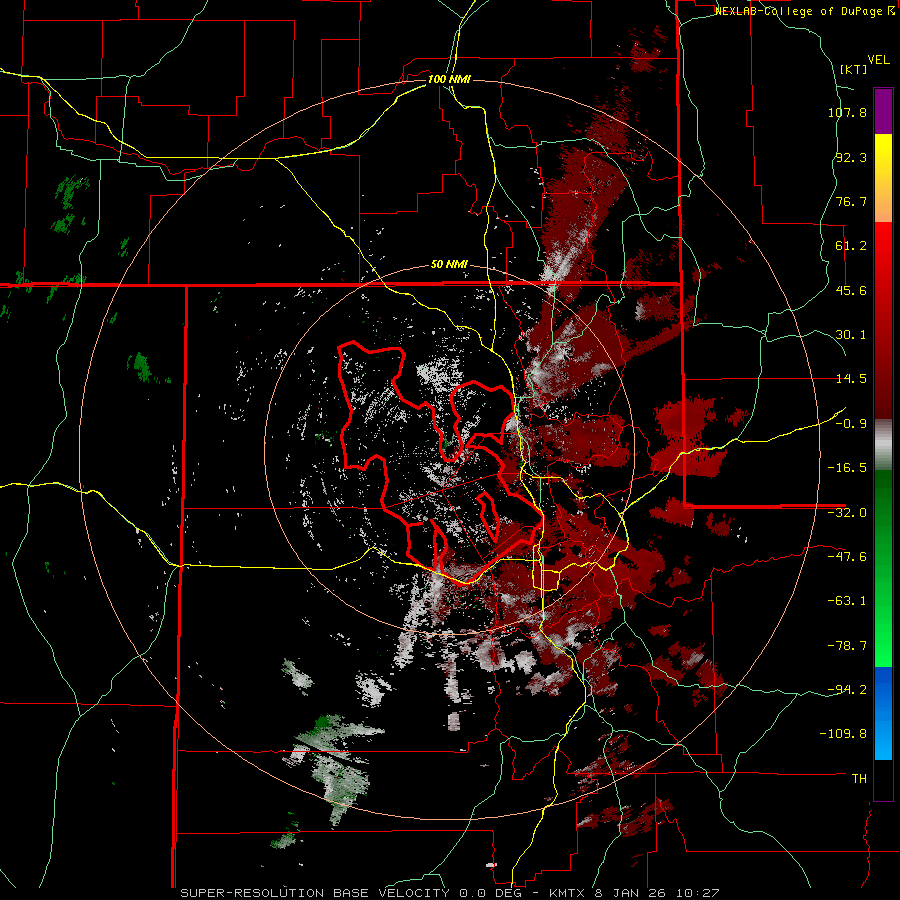
Task: Click the -63.1 velocity scale value
Action: [847, 601]
